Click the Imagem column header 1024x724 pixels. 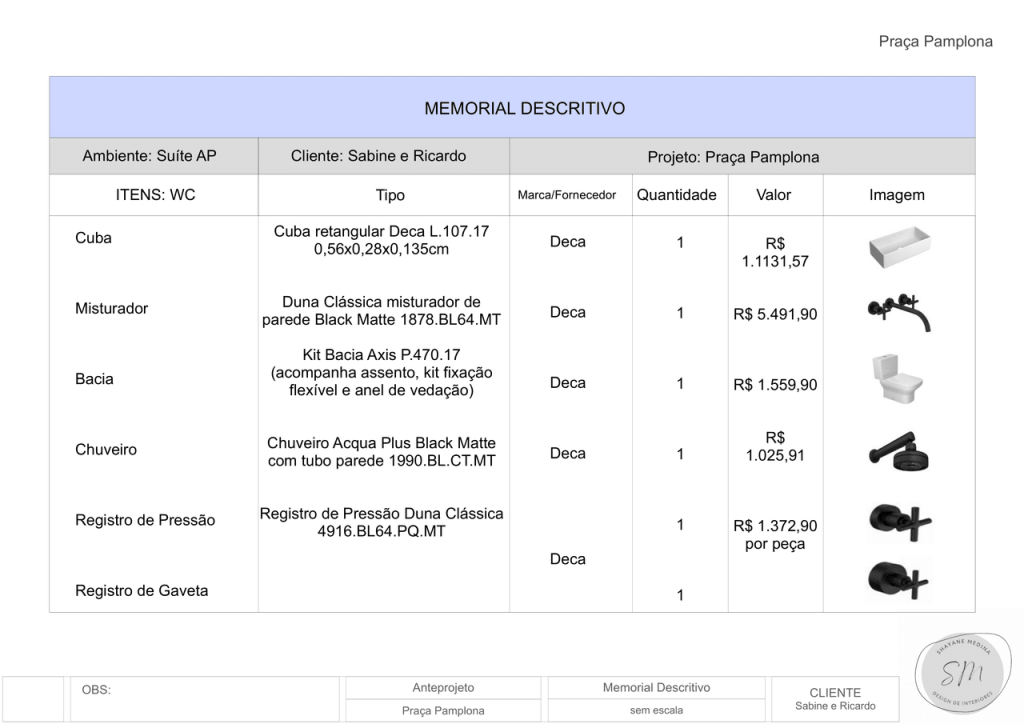(896, 196)
